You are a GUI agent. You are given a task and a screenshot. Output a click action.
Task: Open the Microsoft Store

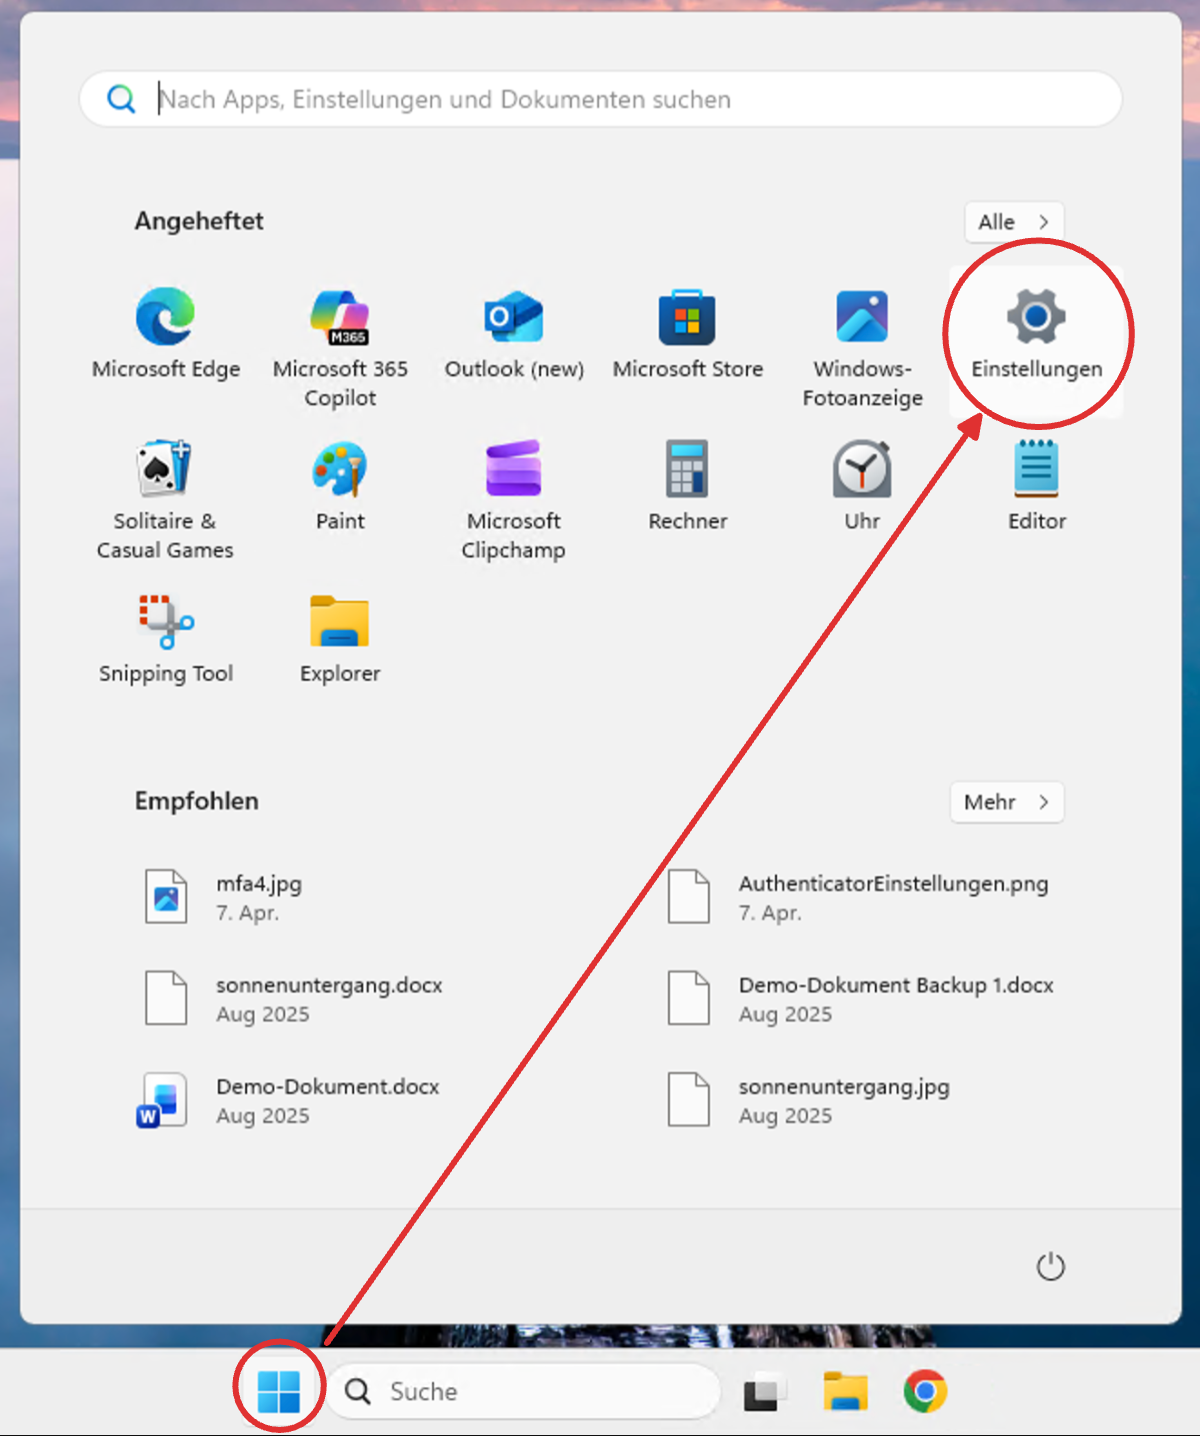tap(687, 335)
